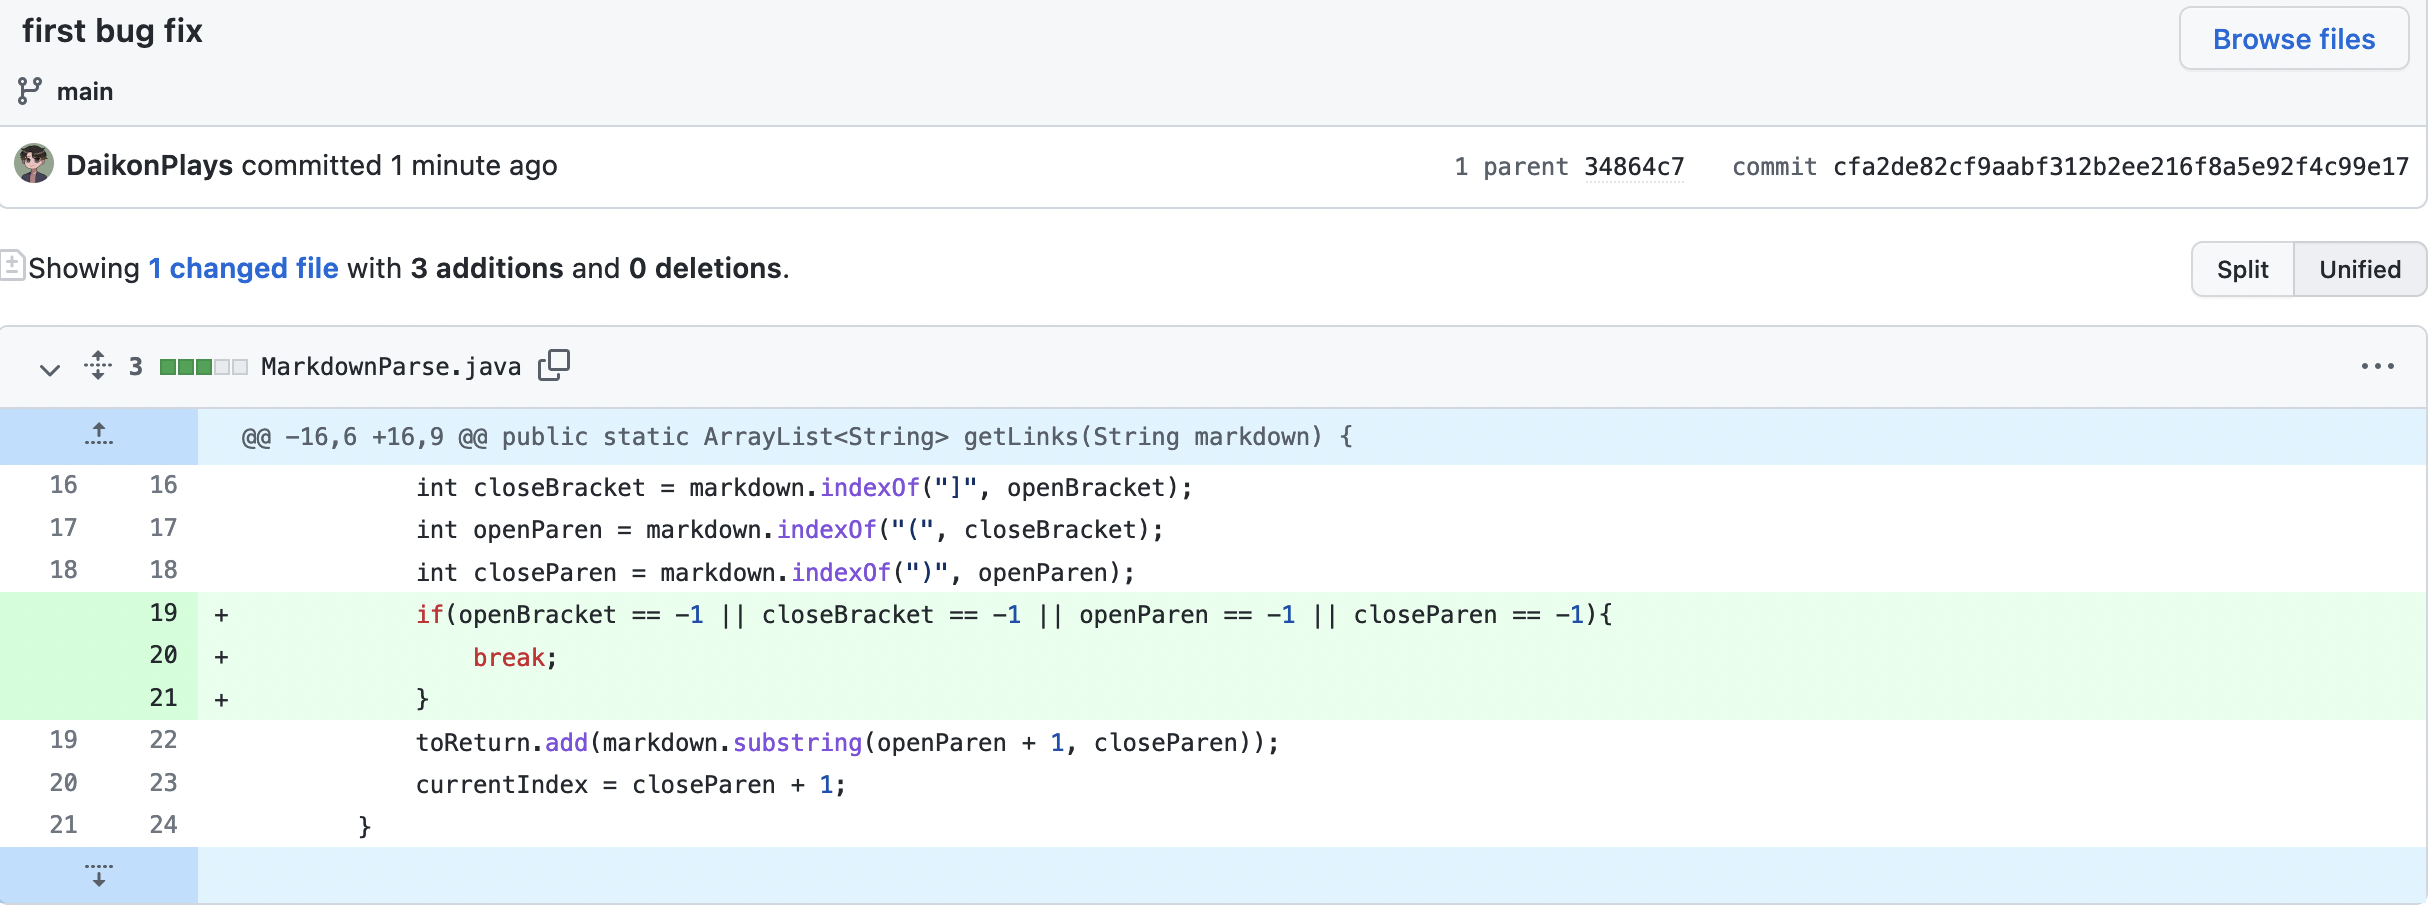The image size is (2430, 922).
Task: Copy the MarkdownParse.java file path
Action: pyautogui.click(x=554, y=365)
